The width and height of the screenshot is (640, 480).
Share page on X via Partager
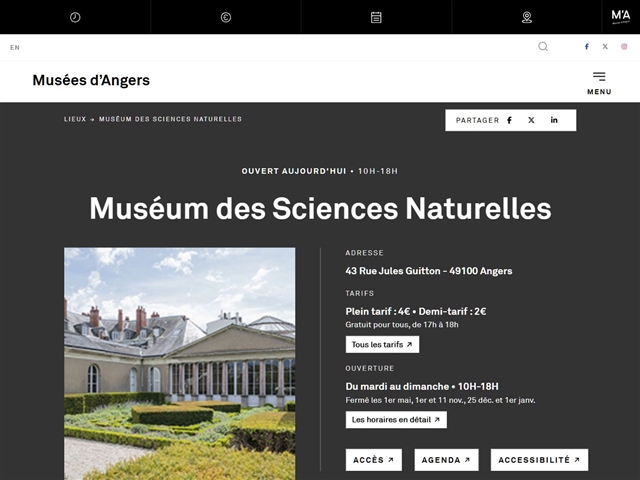pyautogui.click(x=531, y=120)
